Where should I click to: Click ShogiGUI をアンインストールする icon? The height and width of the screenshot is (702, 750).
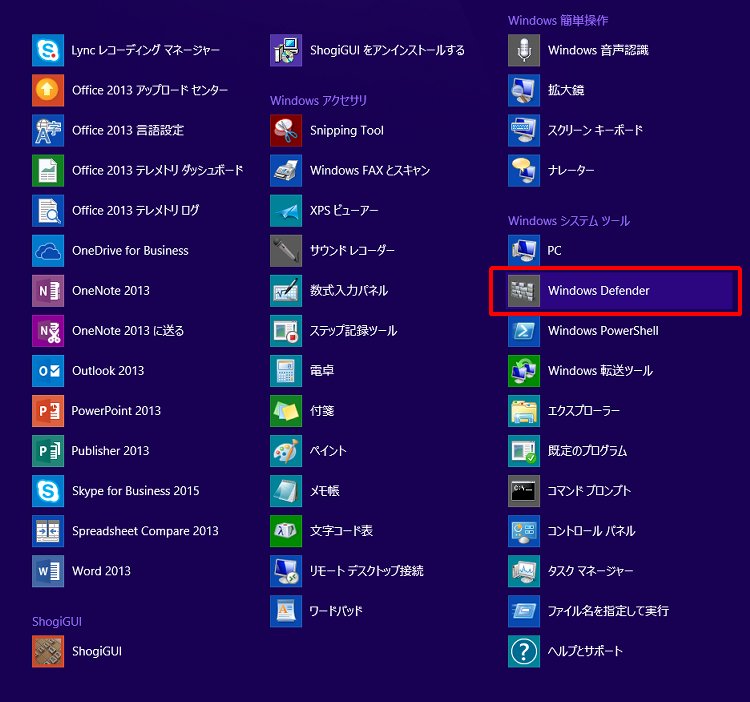[x=286, y=50]
